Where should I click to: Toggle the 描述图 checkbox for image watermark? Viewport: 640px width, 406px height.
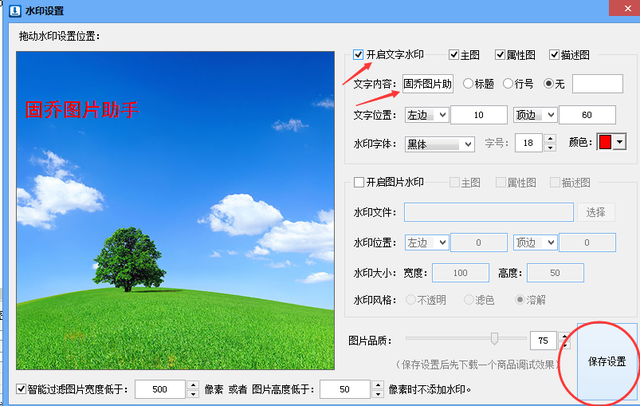click(x=555, y=182)
